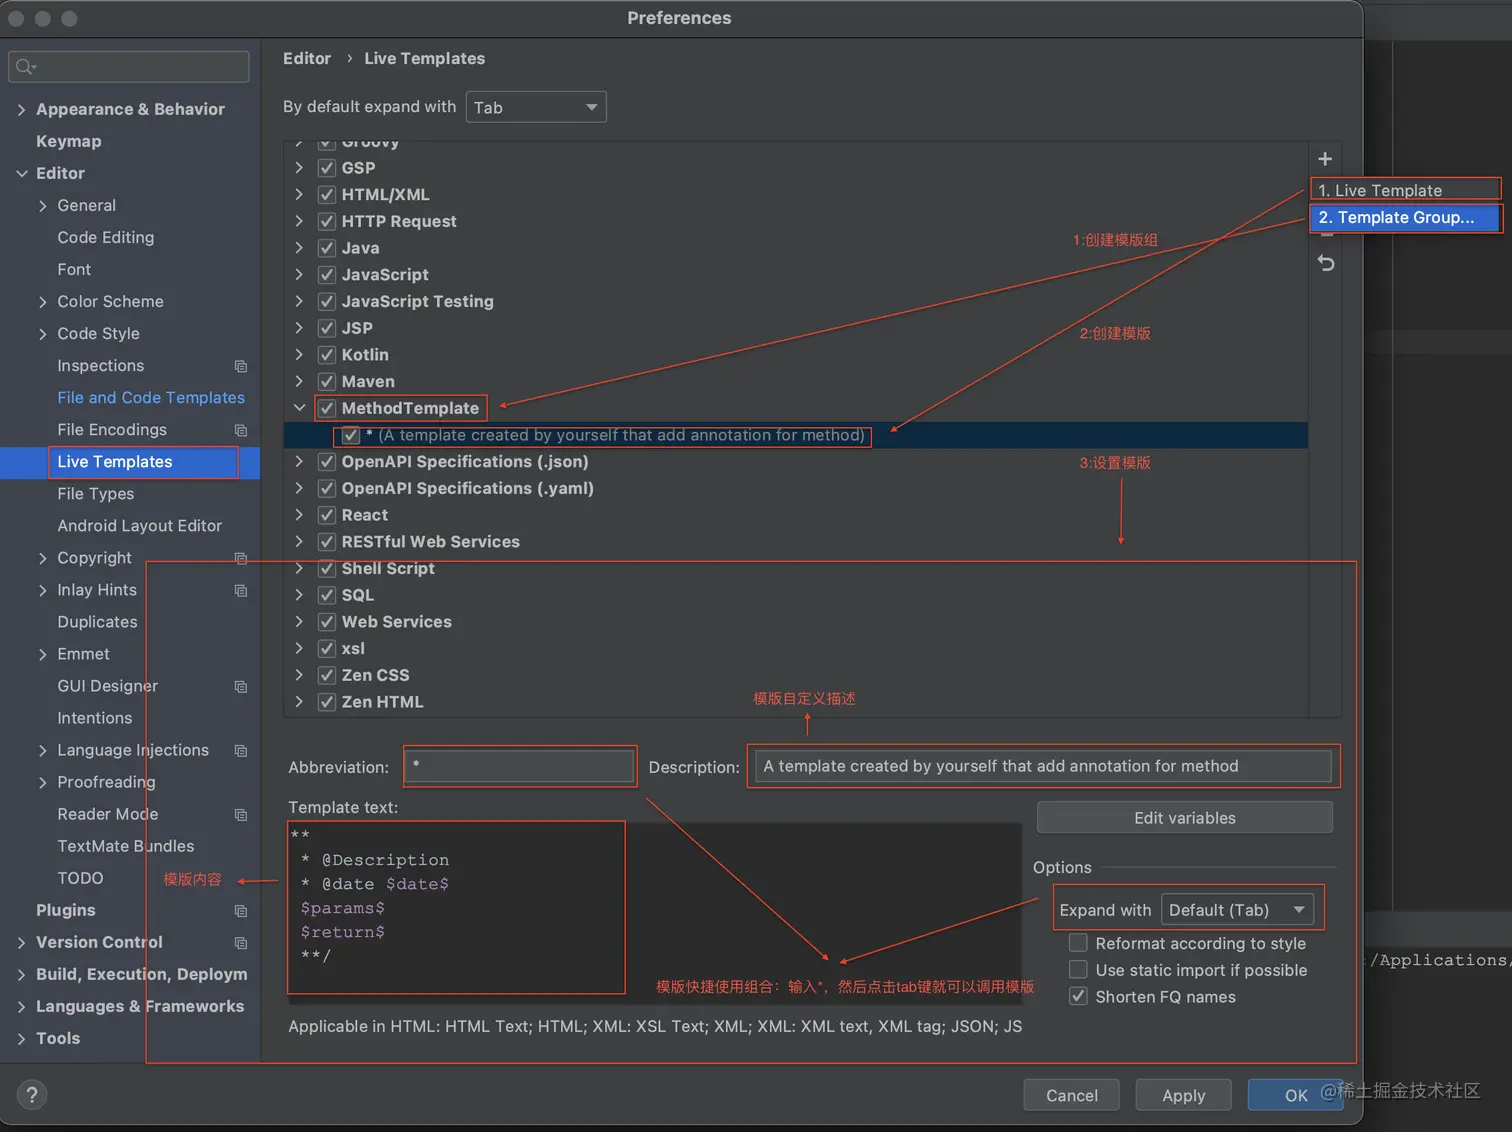Click project-level icon next to Plugins
The height and width of the screenshot is (1132, 1512).
click(x=241, y=910)
